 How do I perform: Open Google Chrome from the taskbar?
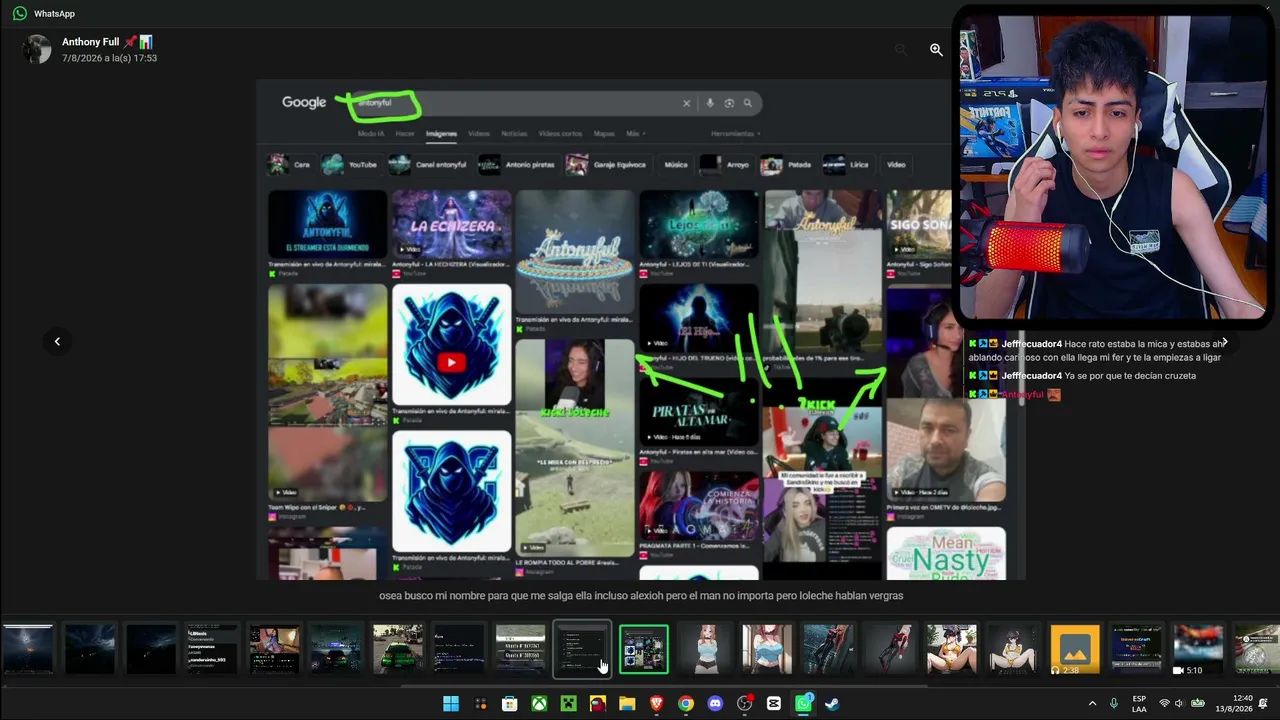(686, 704)
